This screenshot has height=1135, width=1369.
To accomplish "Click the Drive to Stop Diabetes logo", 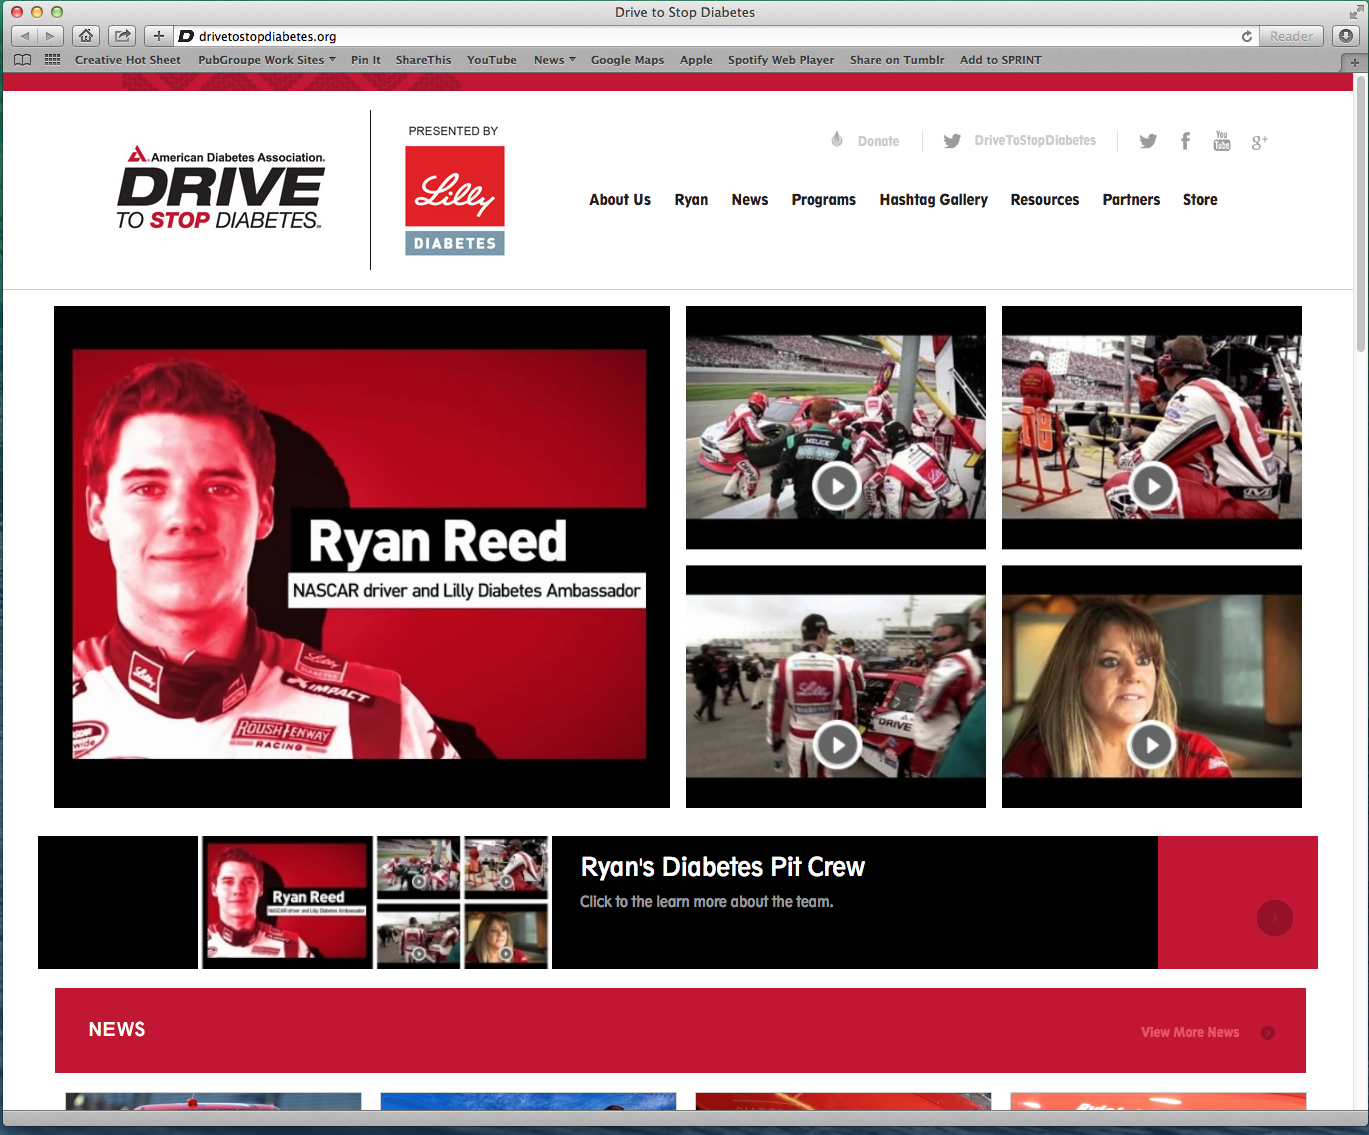I will tap(221, 188).
